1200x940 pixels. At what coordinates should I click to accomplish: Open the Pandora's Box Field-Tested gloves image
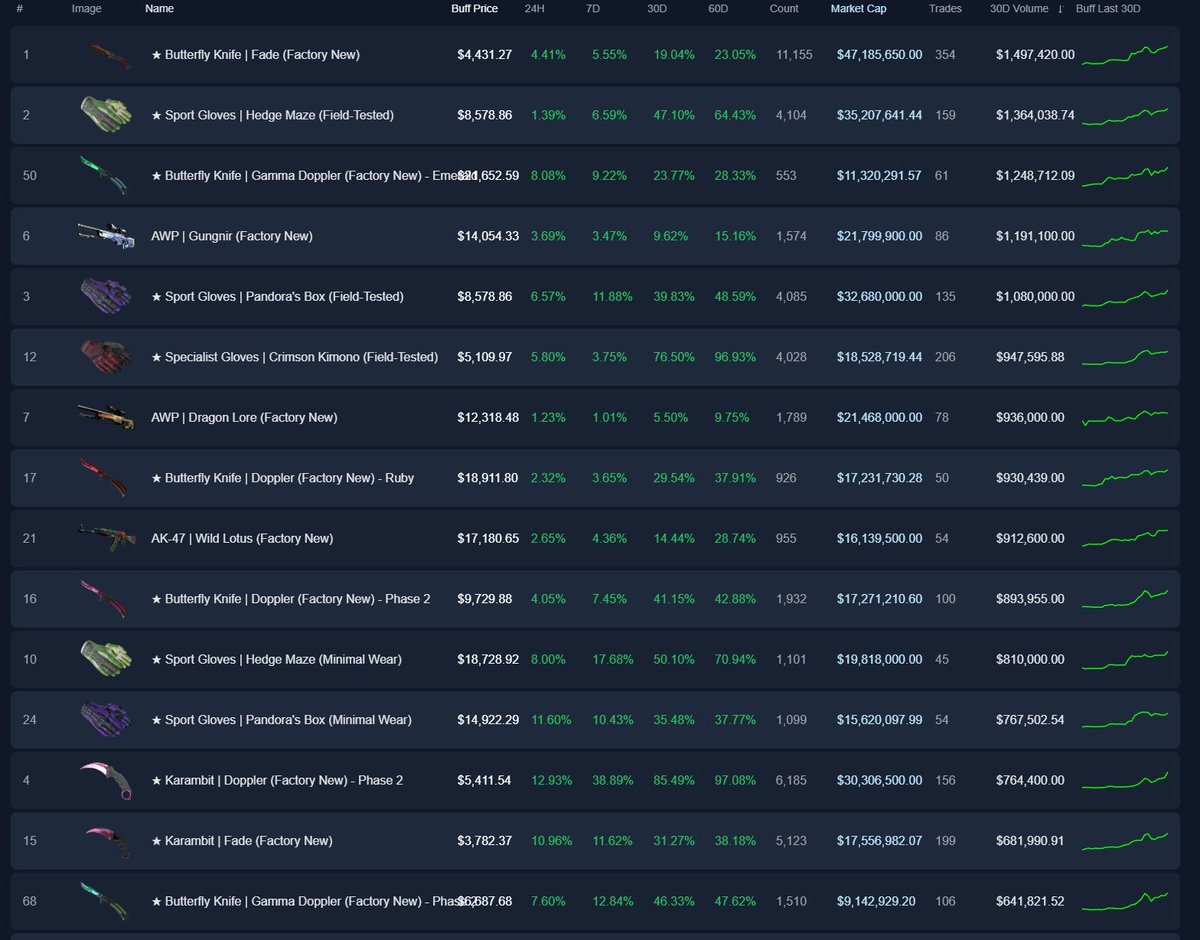(x=105, y=297)
